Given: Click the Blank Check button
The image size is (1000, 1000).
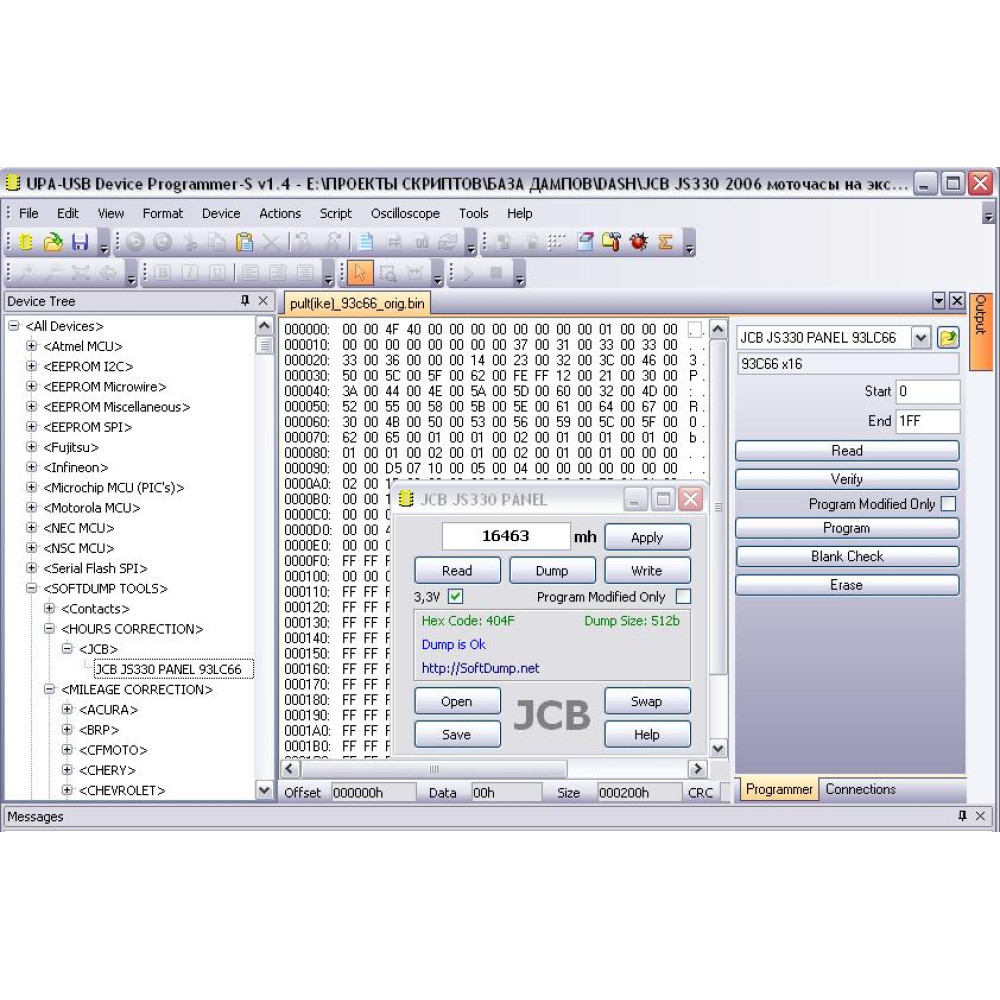Looking at the screenshot, I should [x=847, y=556].
